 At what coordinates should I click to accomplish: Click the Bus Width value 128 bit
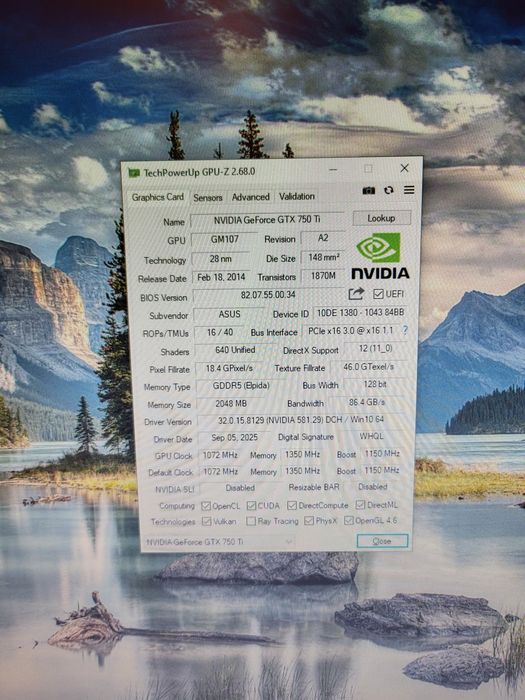point(375,384)
